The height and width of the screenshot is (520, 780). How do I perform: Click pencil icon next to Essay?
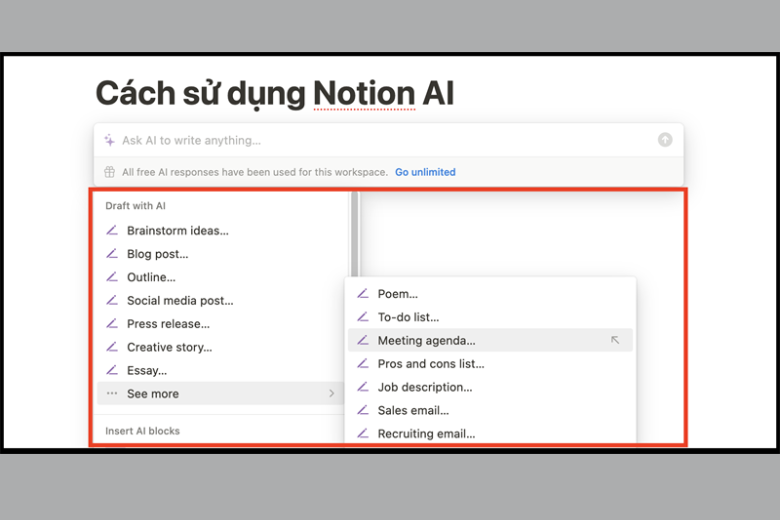112,370
